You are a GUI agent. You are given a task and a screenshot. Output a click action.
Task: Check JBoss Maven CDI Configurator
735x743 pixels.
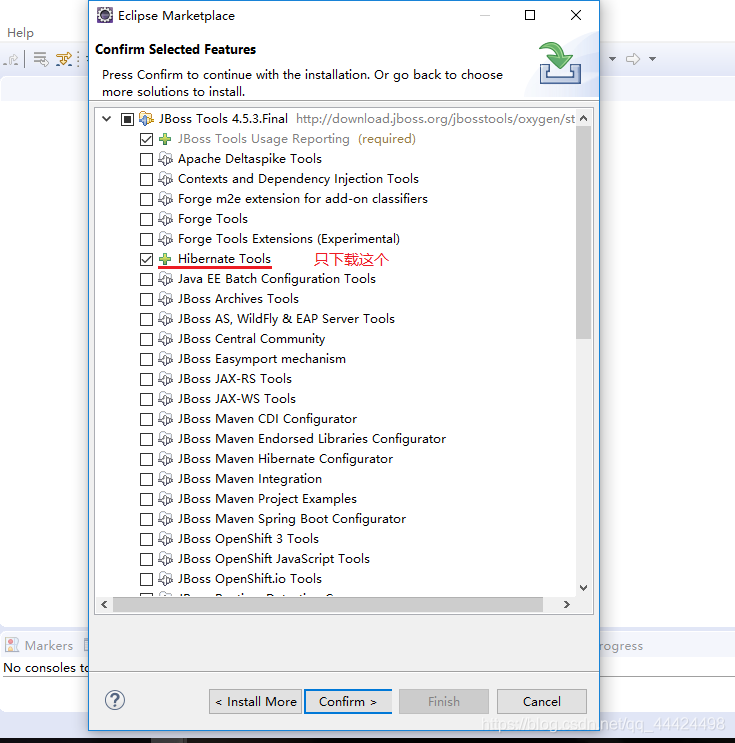[146, 419]
